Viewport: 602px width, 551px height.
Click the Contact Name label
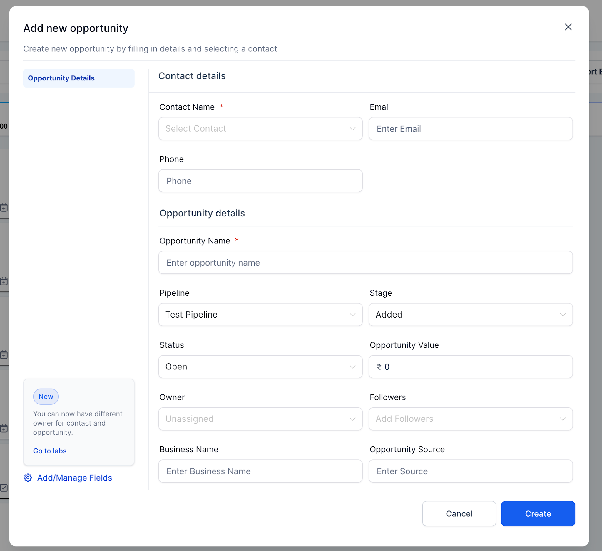[x=187, y=107]
